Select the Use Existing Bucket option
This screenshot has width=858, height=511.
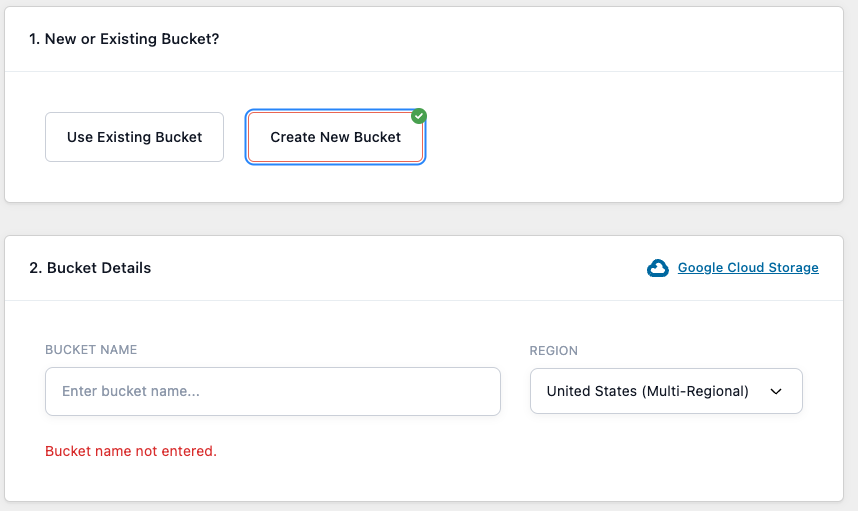coord(134,137)
